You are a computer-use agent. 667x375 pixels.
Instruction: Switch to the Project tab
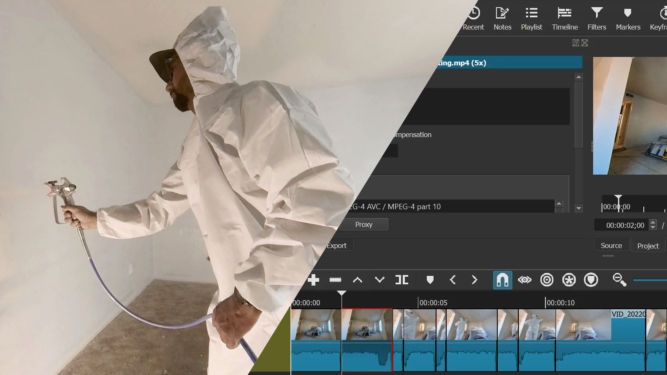pos(648,246)
